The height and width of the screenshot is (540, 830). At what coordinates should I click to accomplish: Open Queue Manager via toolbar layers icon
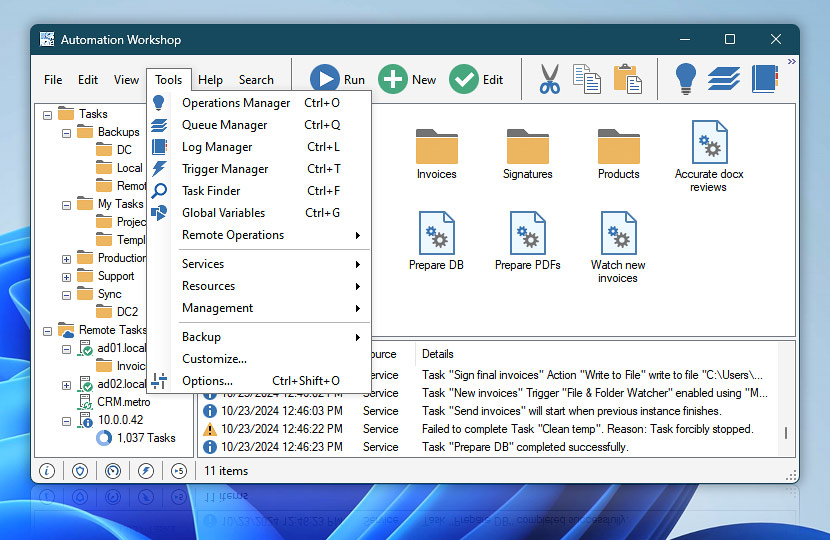tap(724, 79)
